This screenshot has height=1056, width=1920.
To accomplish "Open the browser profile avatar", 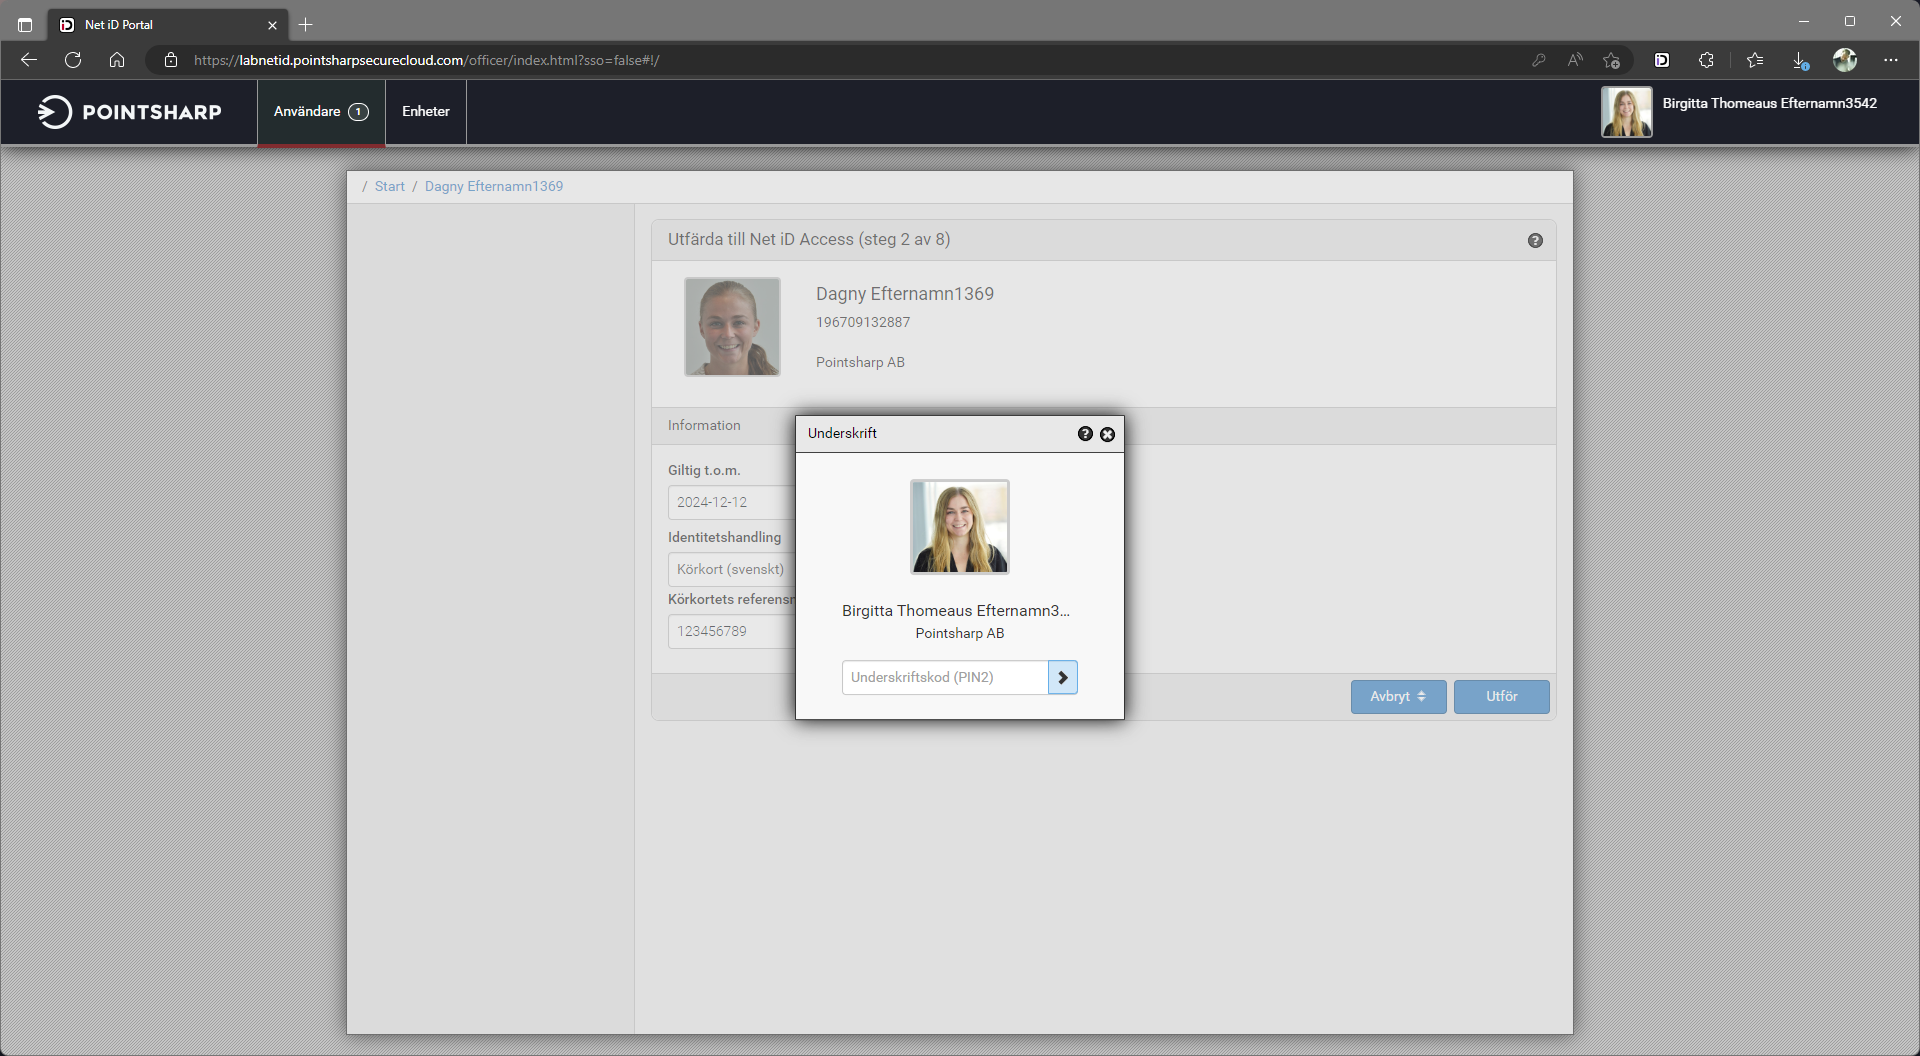I will pyautogui.click(x=1845, y=60).
